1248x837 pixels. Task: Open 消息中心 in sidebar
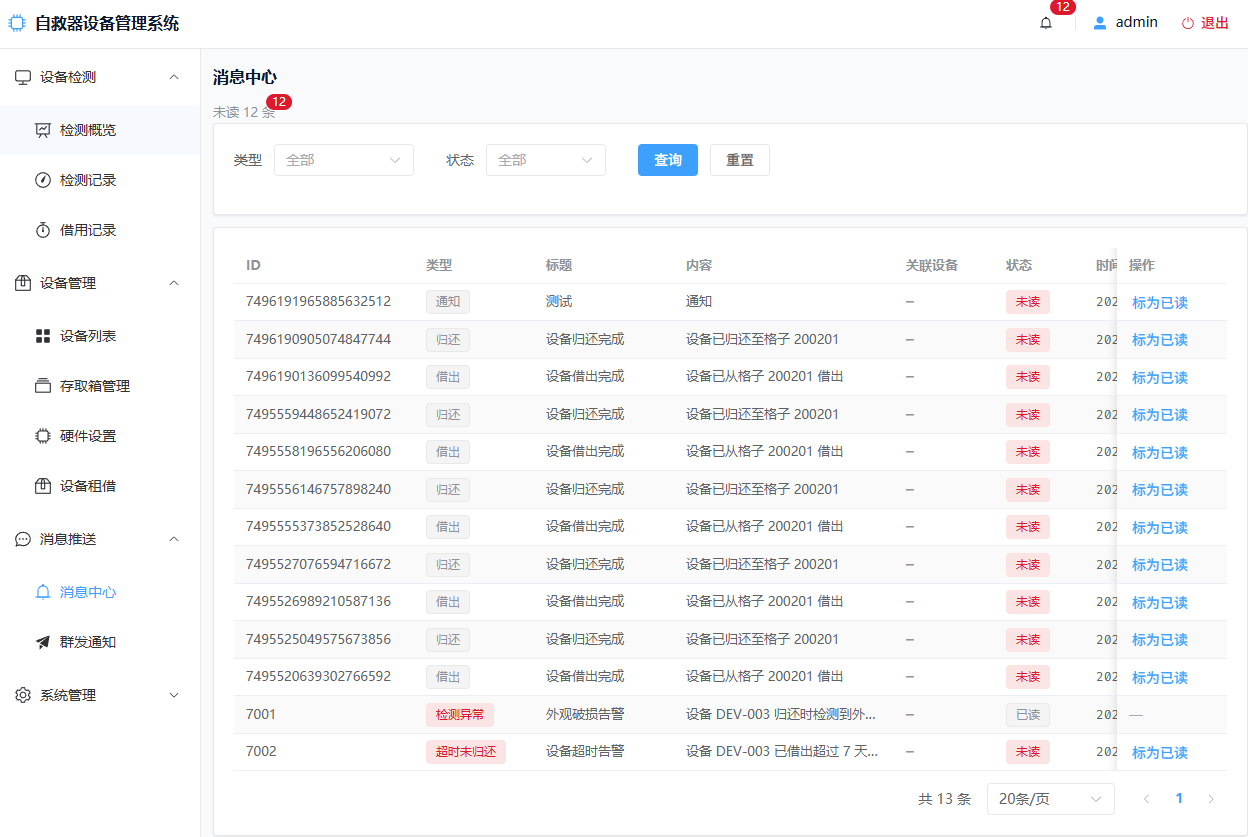(100, 592)
